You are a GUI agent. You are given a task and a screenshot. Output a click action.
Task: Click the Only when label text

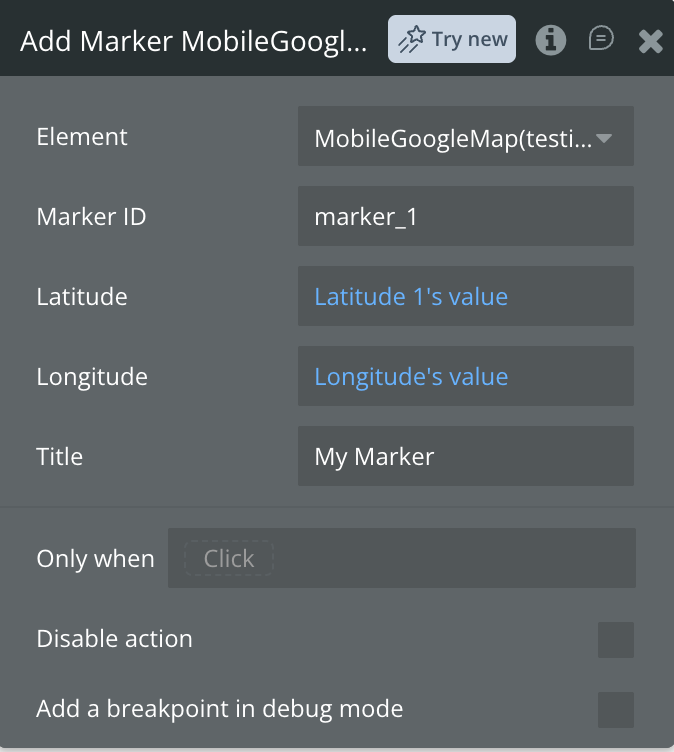pyautogui.click(x=95, y=559)
